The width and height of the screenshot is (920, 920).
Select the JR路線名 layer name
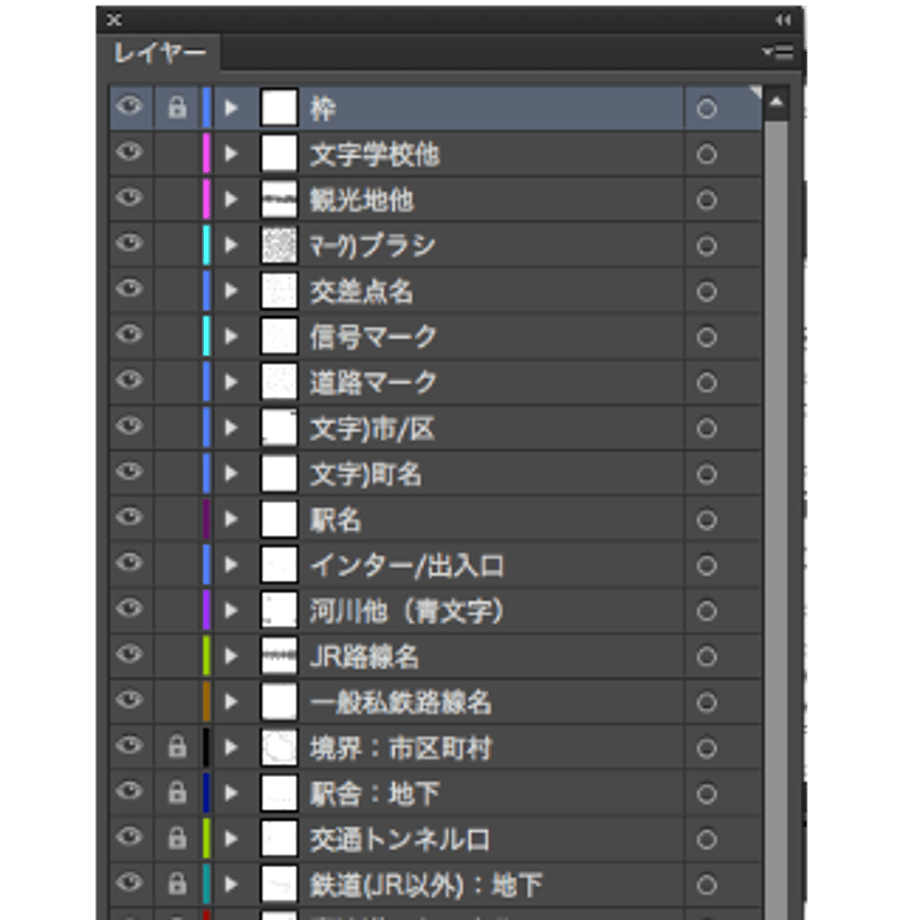tap(364, 657)
